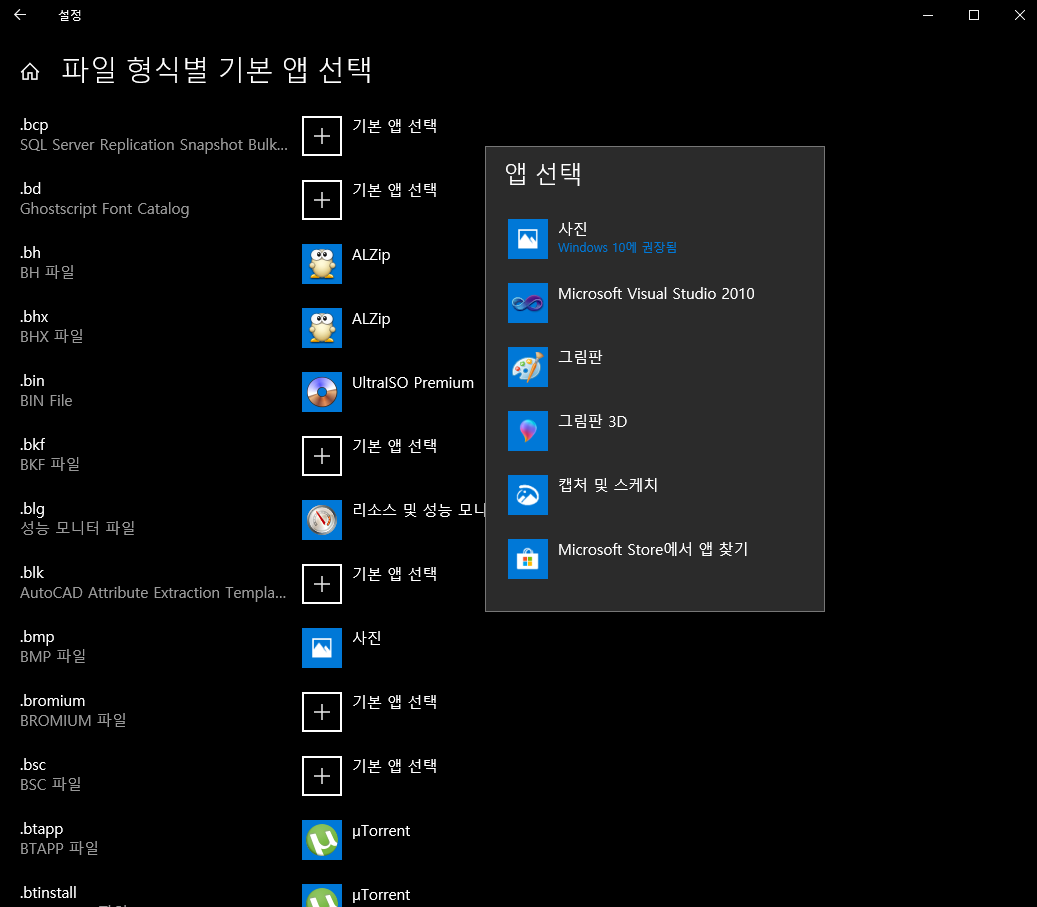Open the Settings home icon
This screenshot has width=1037, height=907.
tap(30, 71)
